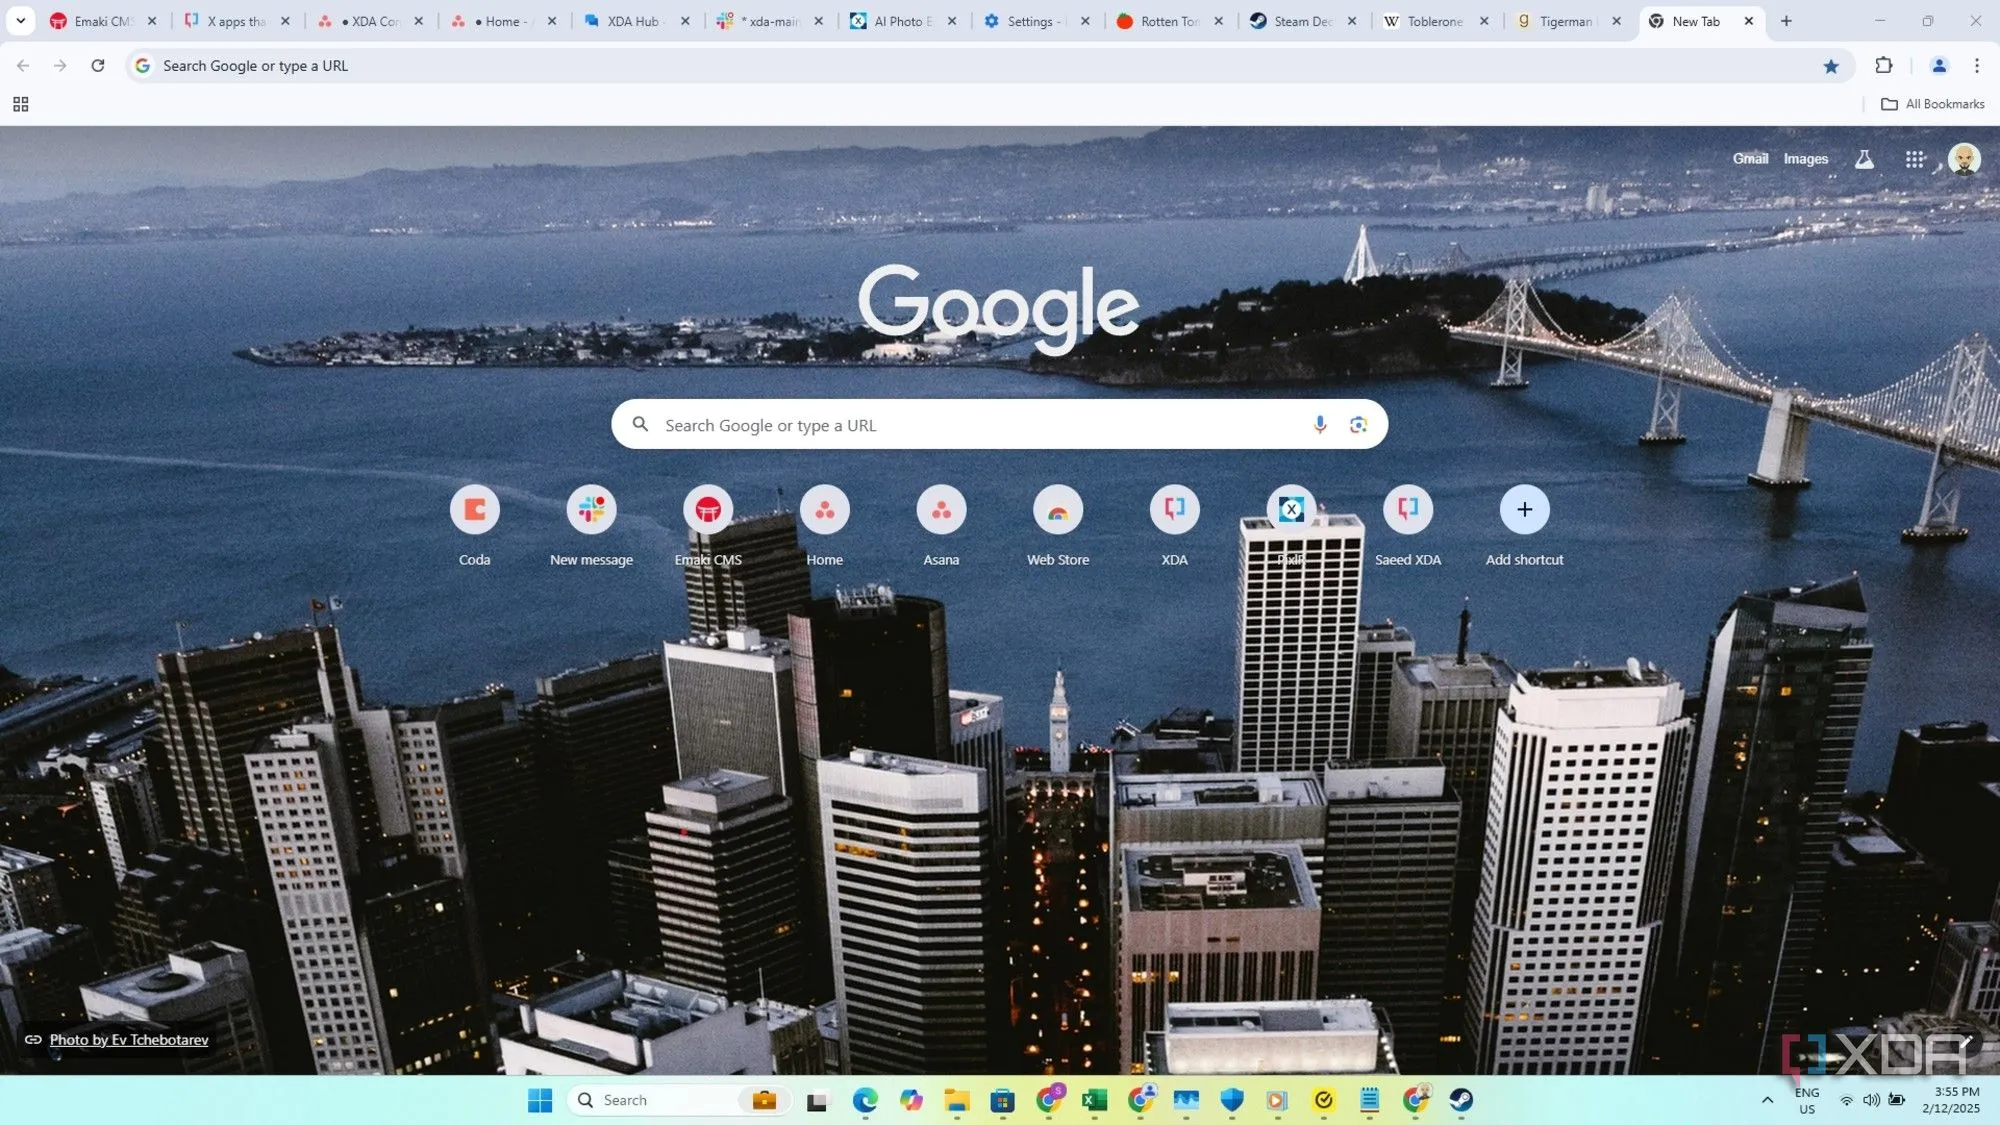Search by image with Google Lens icon
Viewport: 2000px width, 1125px height.
point(1358,425)
